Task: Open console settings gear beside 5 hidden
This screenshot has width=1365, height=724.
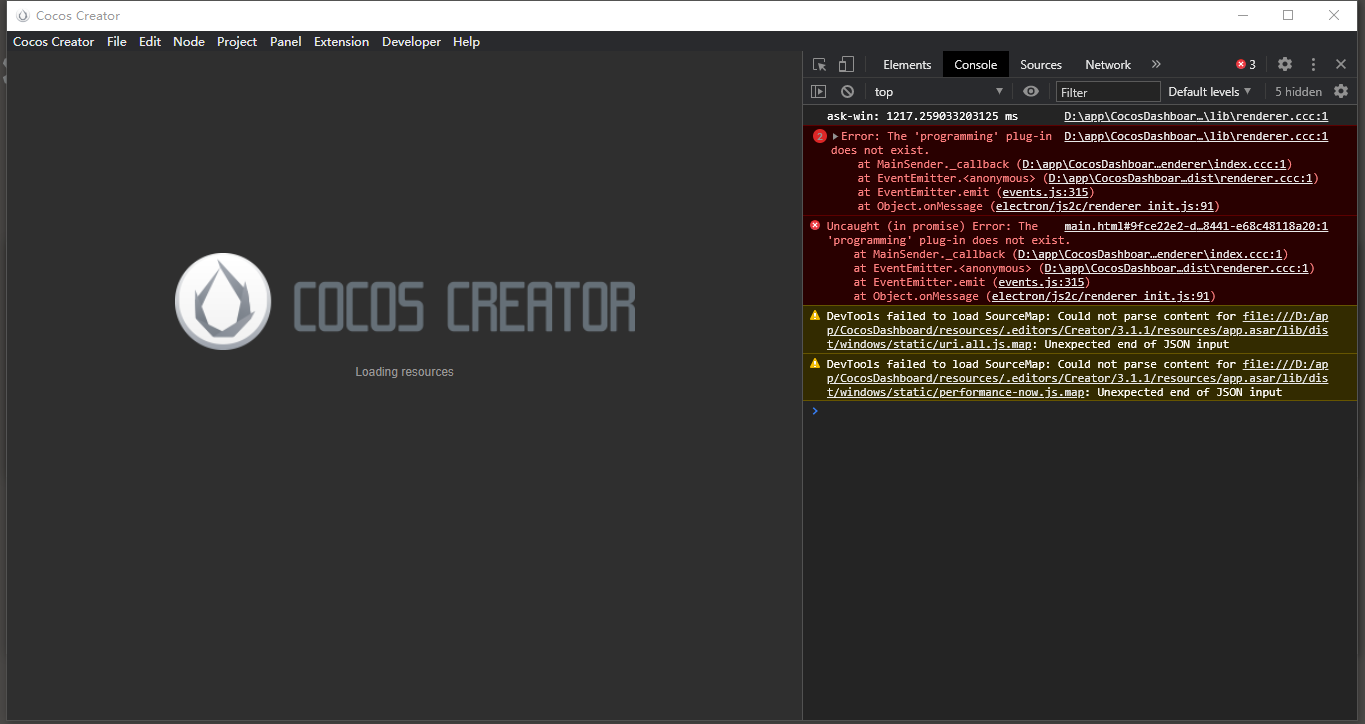Action: (x=1341, y=91)
